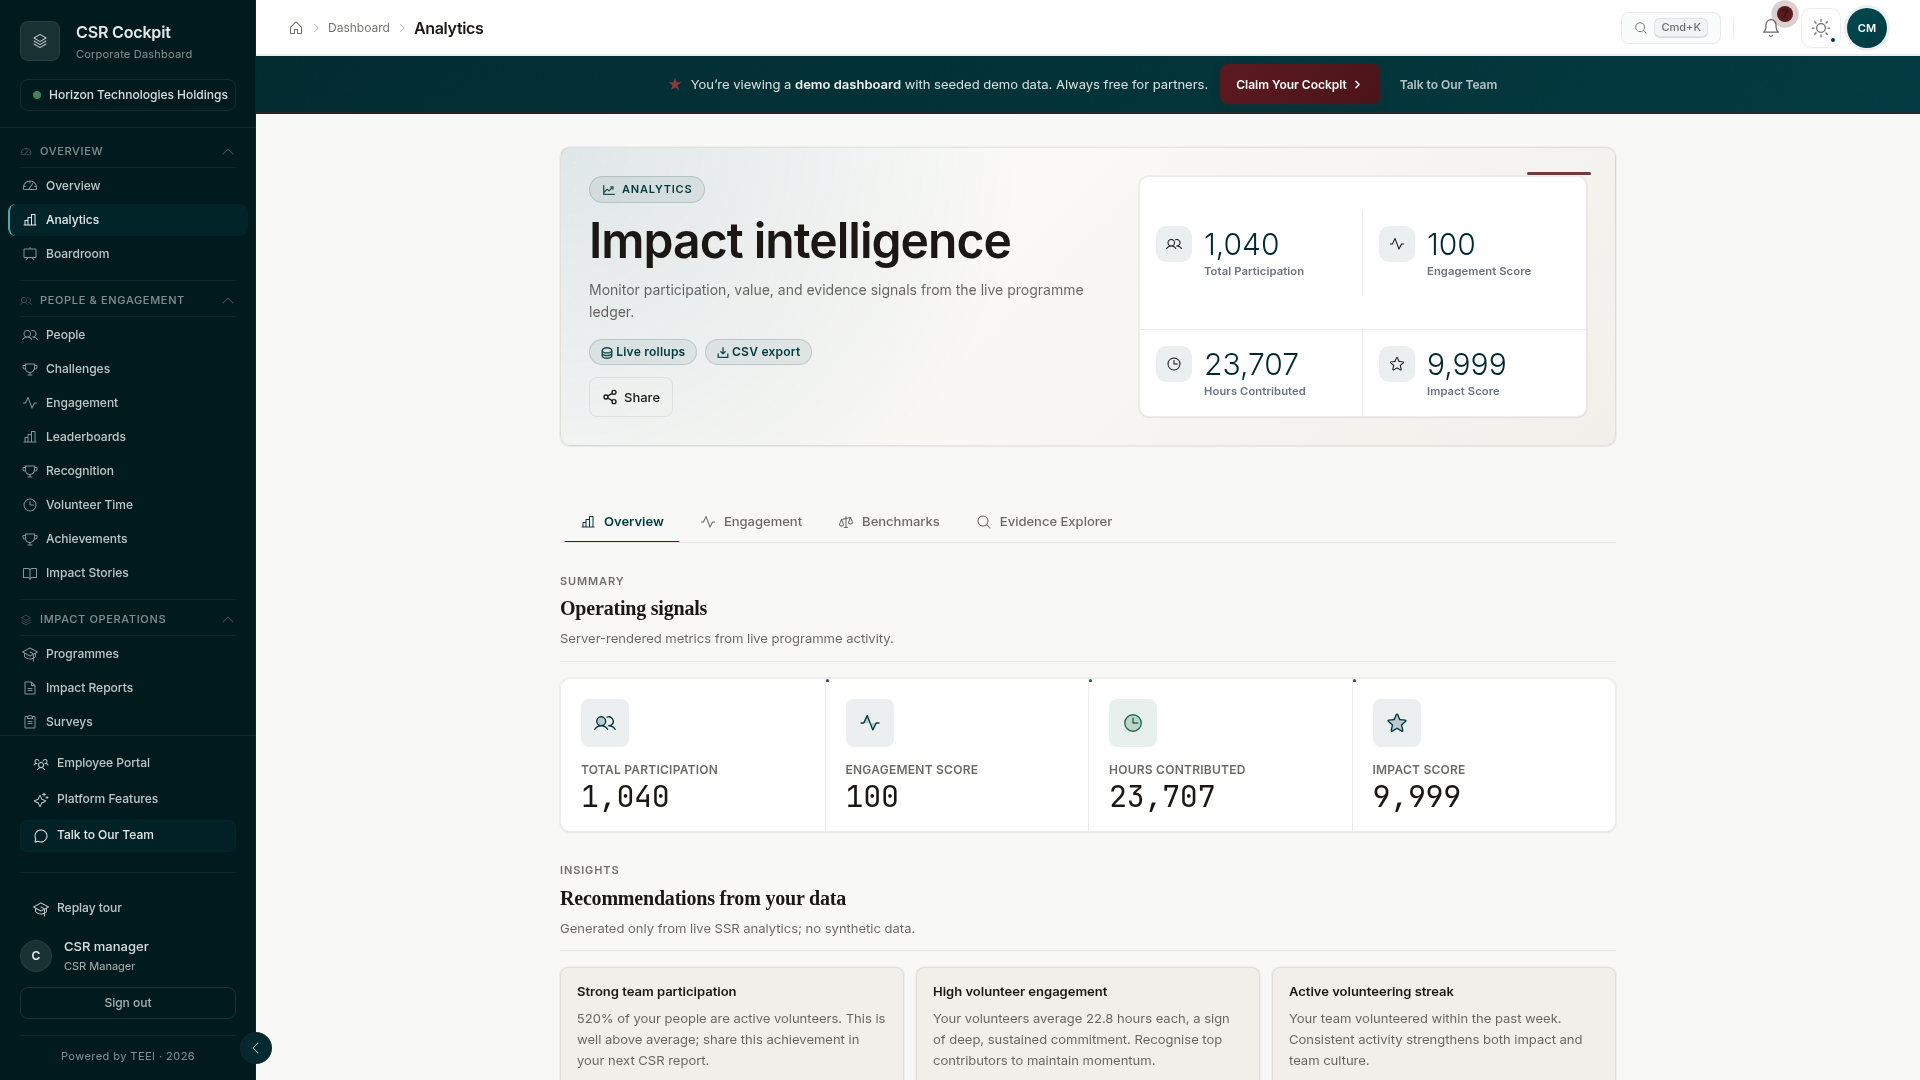Image resolution: width=1920 pixels, height=1080 pixels.
Task: Click the Share button
Action: [x=631, y=398]
